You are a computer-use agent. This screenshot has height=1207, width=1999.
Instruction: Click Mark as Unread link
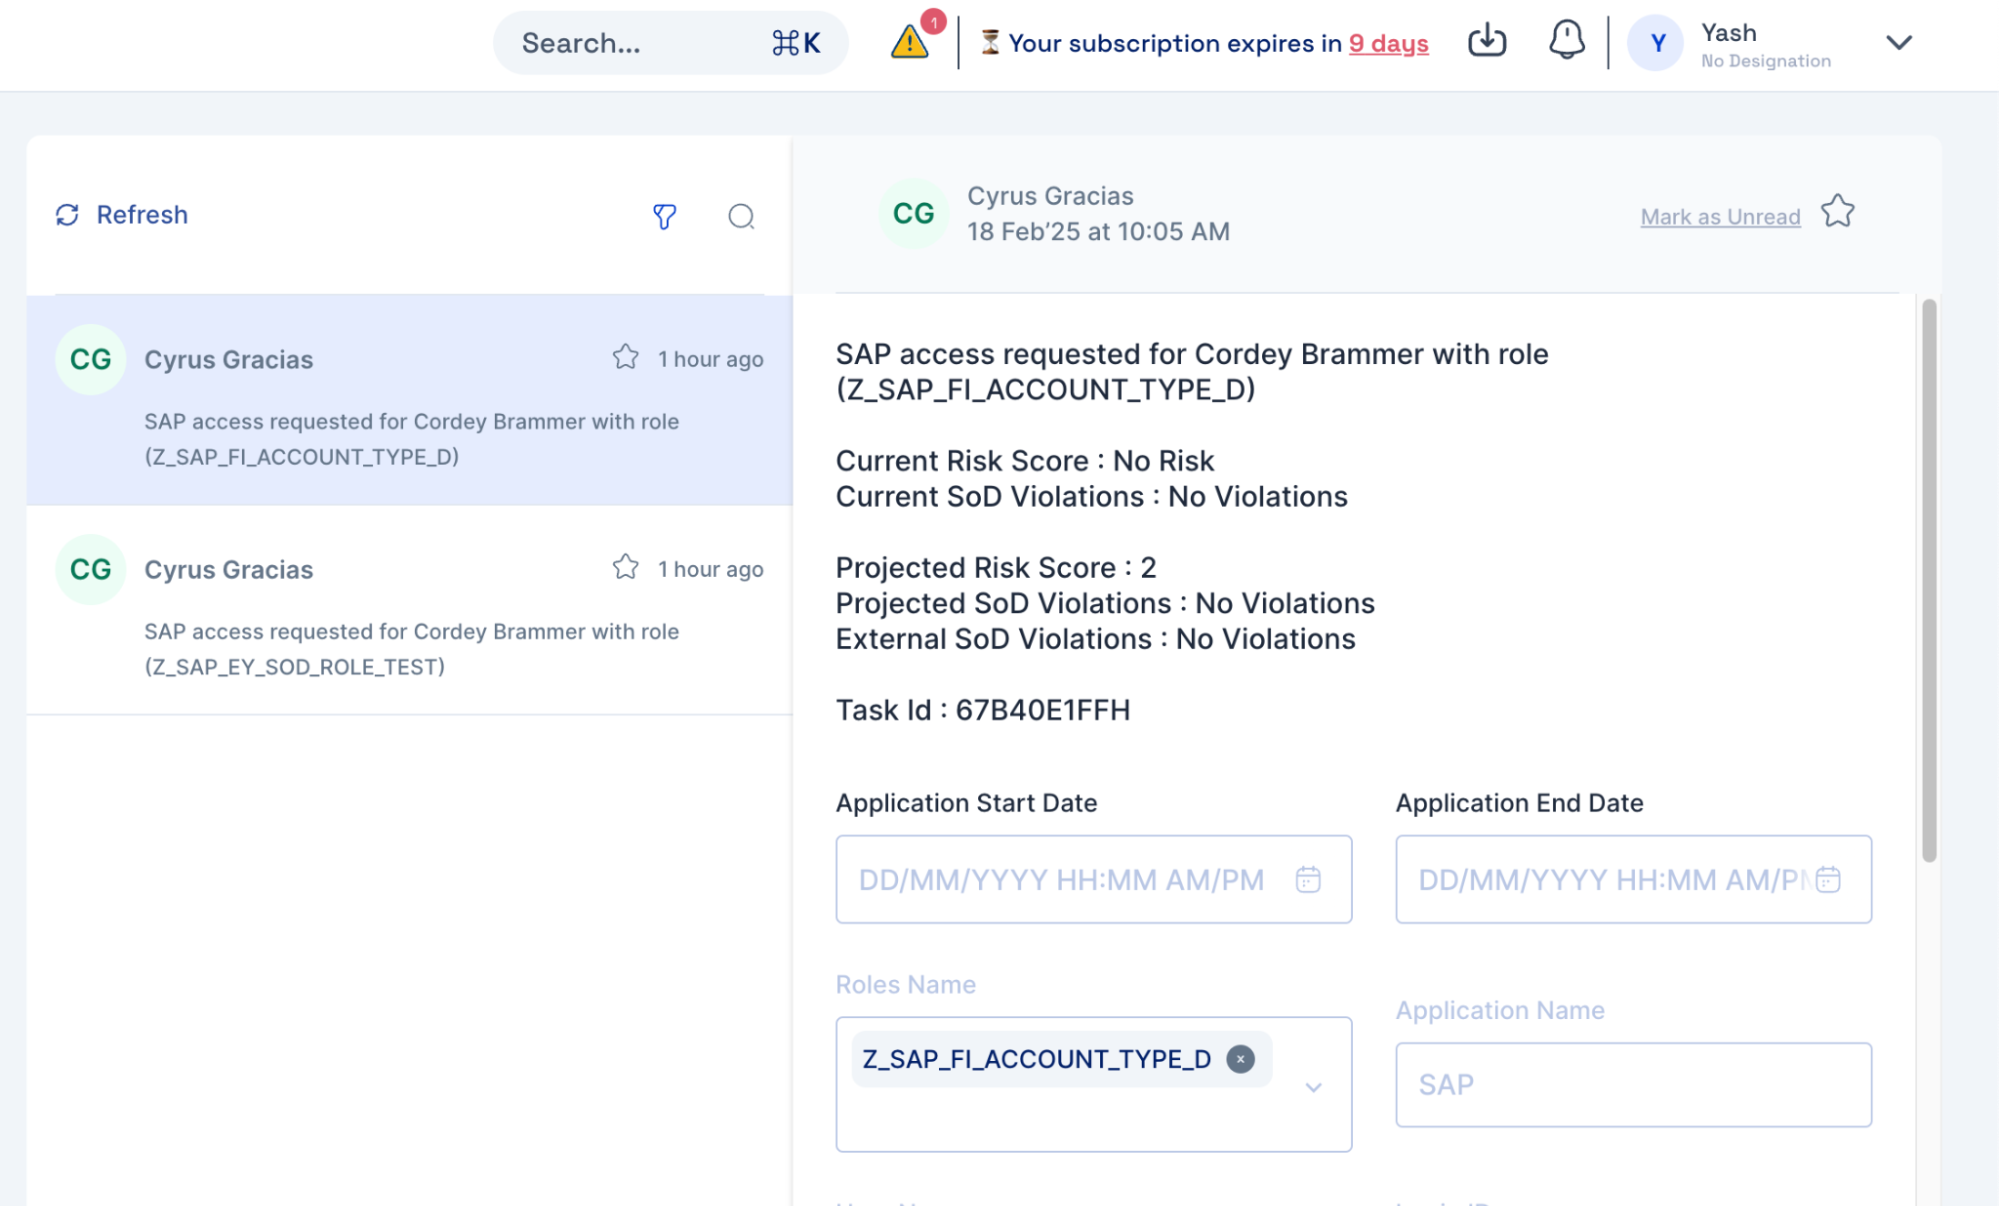pyautogui.click(x=1720, y=217)
